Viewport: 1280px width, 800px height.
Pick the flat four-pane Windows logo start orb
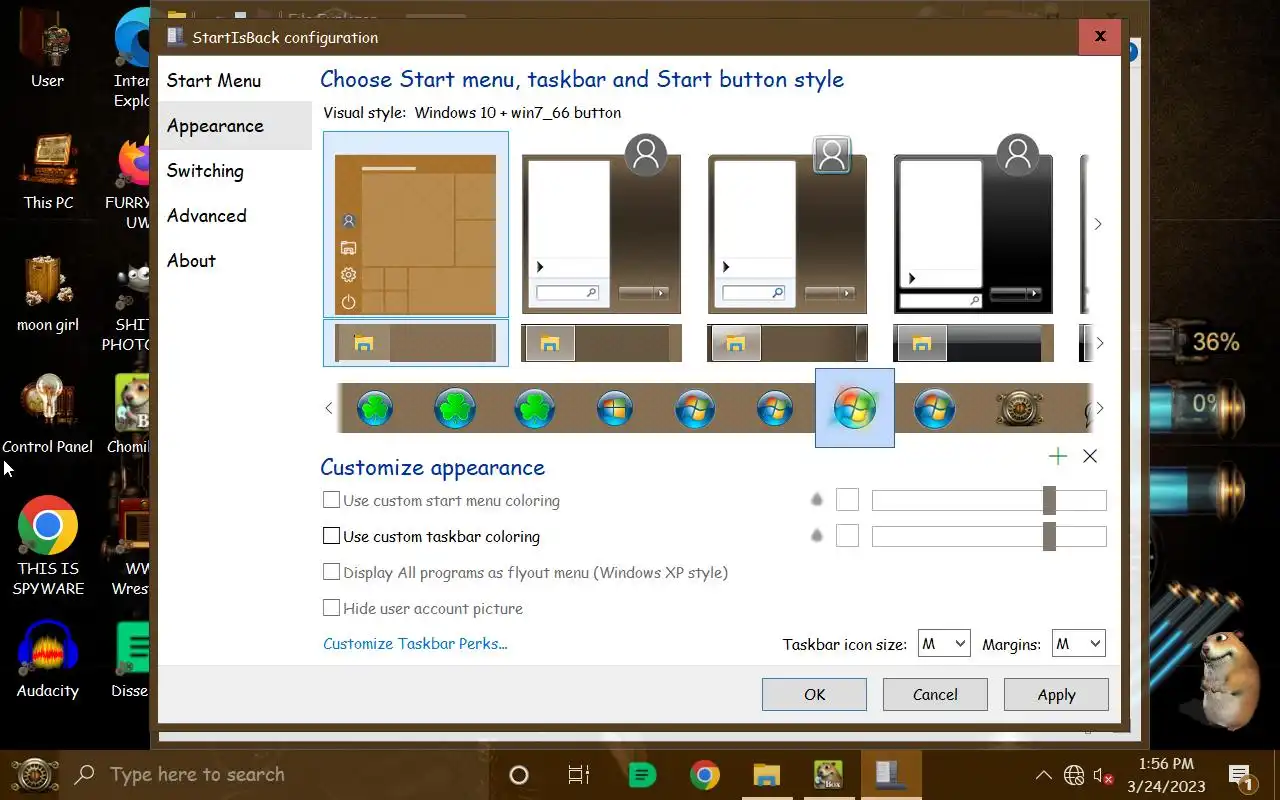[x=614, y=408]
